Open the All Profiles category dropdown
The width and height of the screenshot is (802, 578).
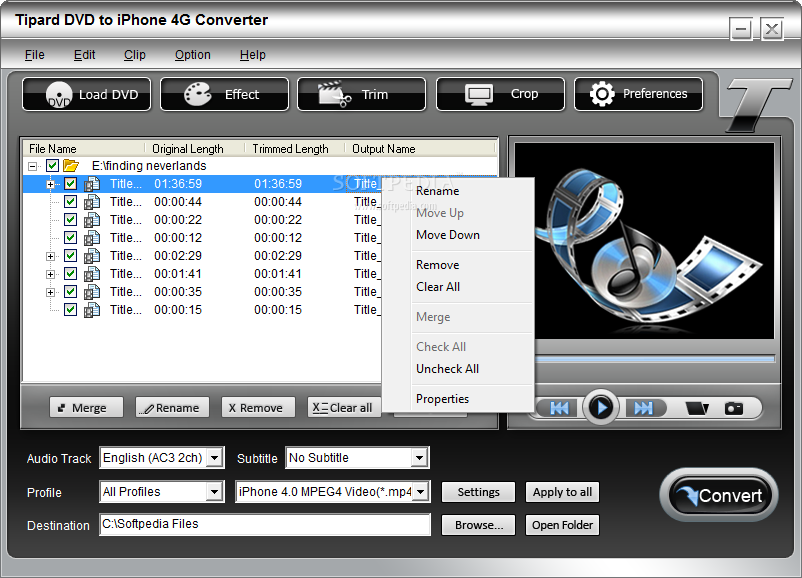(215, 492)
